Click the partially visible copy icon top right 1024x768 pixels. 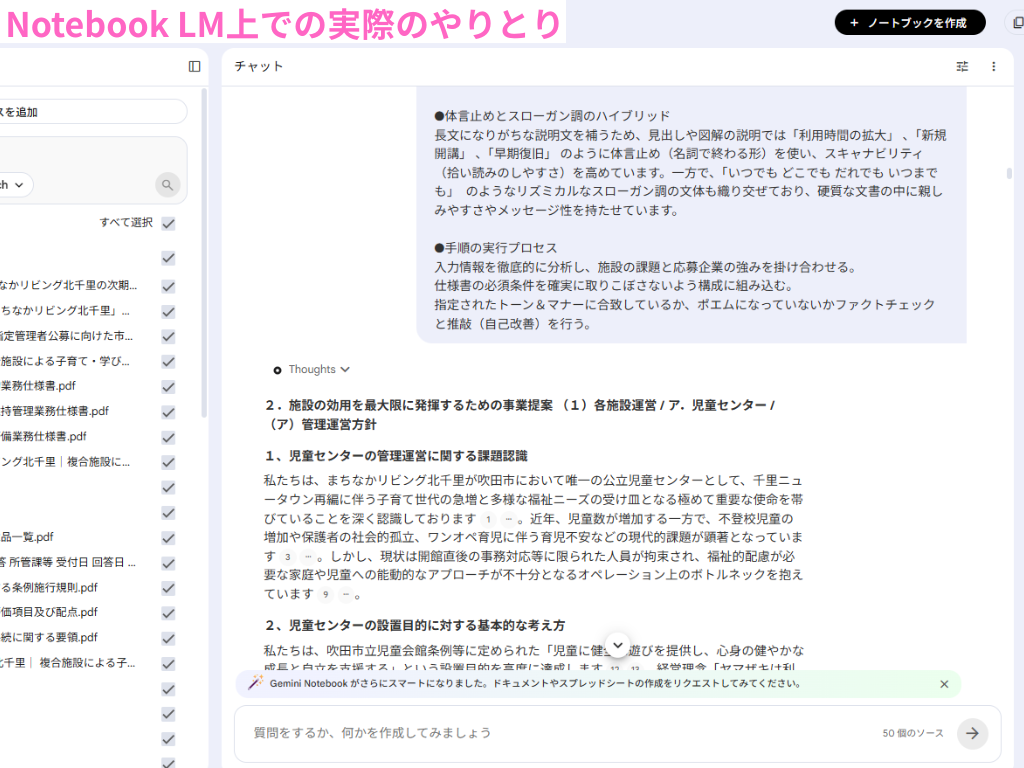pos(1016,23)
